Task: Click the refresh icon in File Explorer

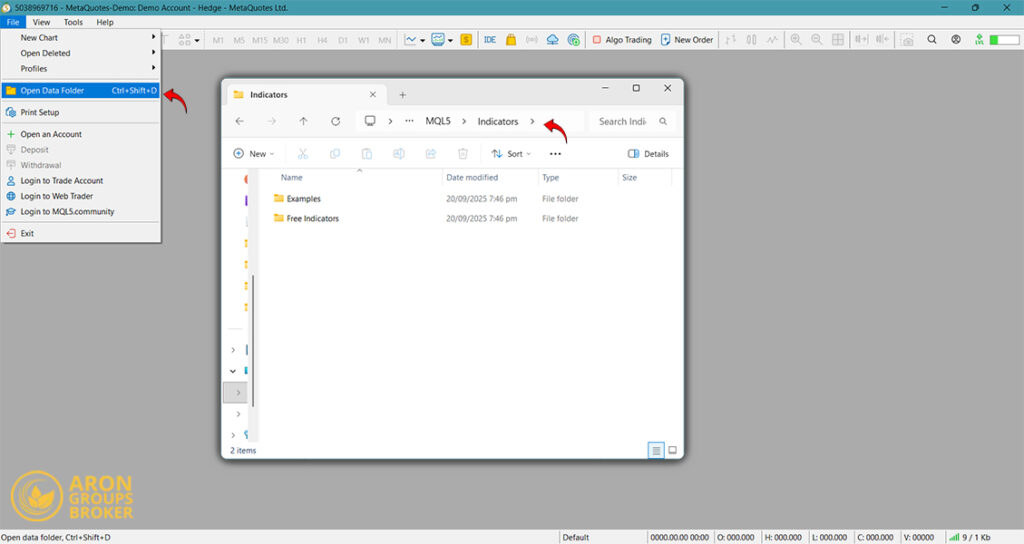Action: coord(336,121)
